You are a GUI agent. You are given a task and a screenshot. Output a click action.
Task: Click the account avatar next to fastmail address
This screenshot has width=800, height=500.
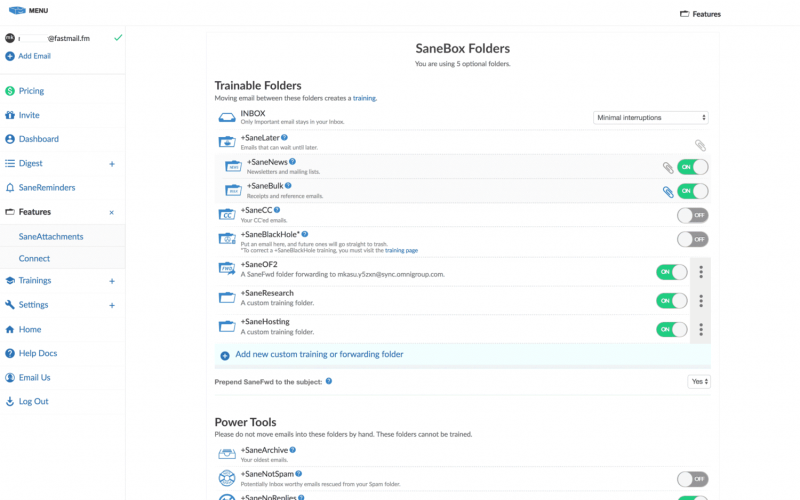[x=10, y=38]
